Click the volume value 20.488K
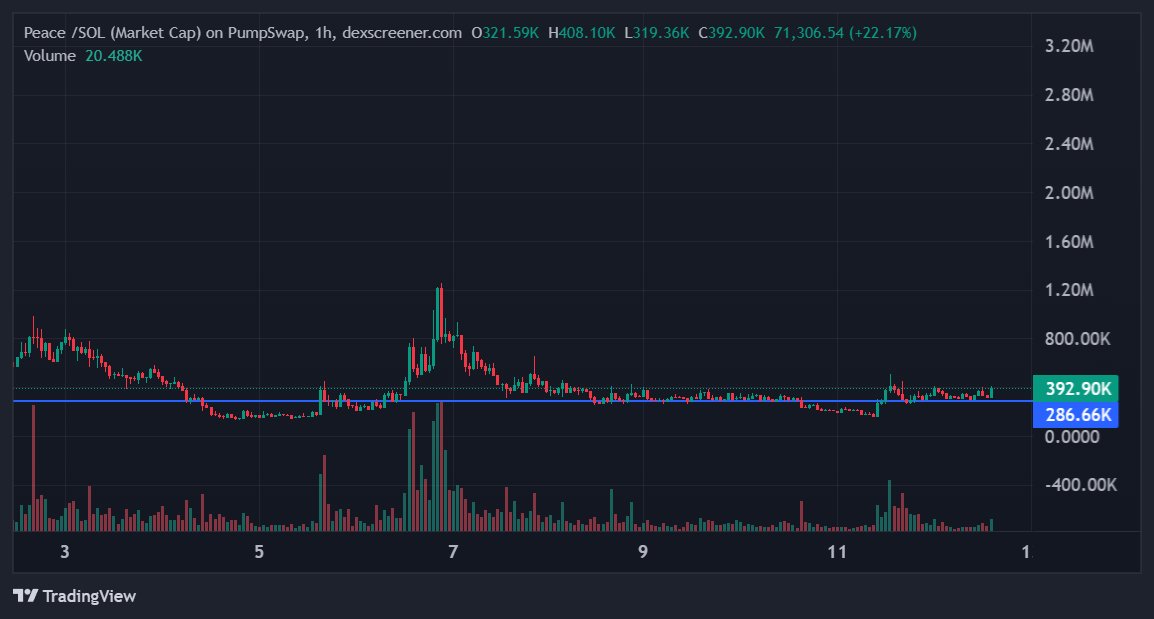The width and height of the screenshot is (1154, 619). [x=113, y=56]
